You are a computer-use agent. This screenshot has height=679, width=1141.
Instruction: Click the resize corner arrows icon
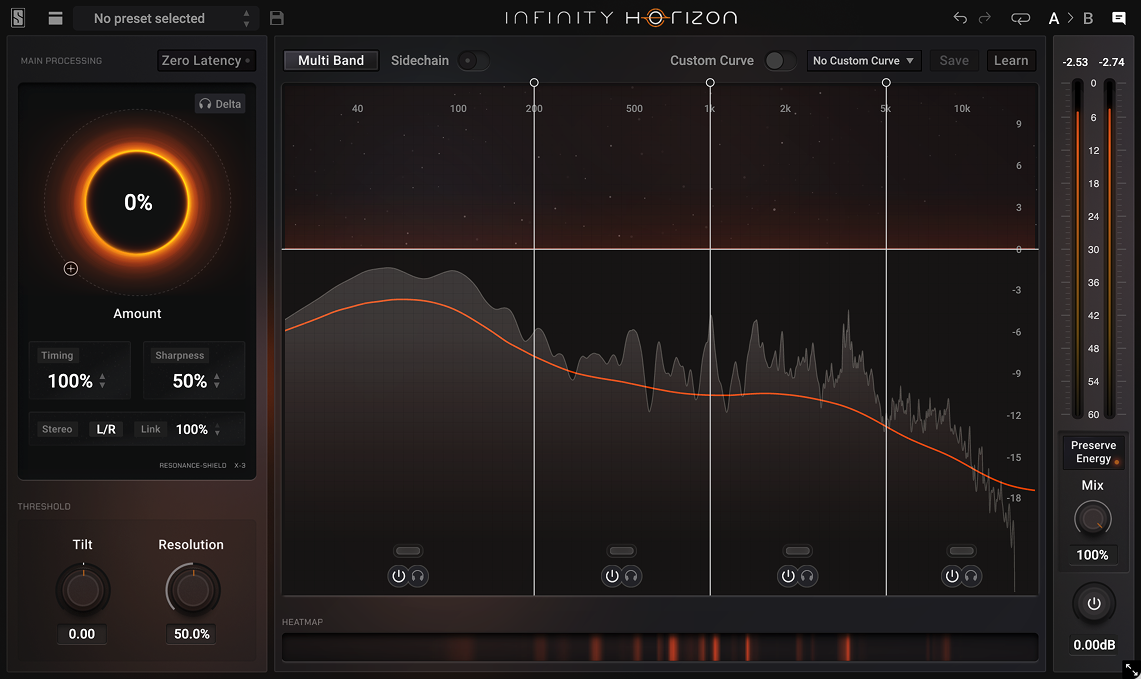(1130, 668)
